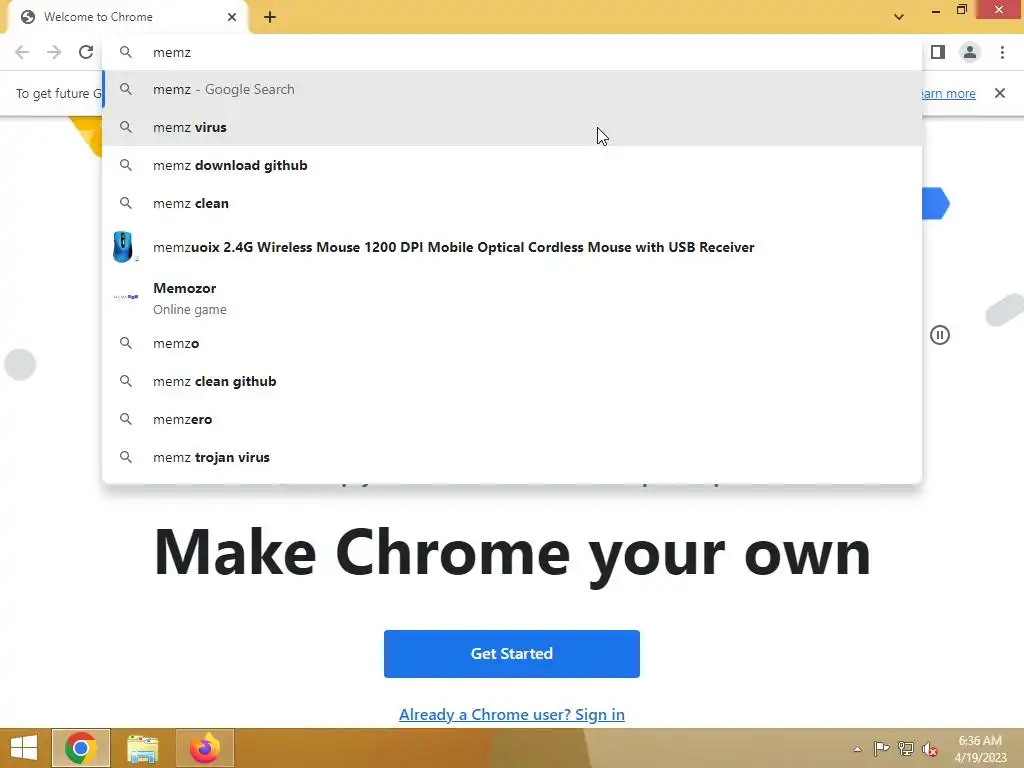Click search icon beside 'memz virus'
1024x768 pixels.
coord(126,127)
